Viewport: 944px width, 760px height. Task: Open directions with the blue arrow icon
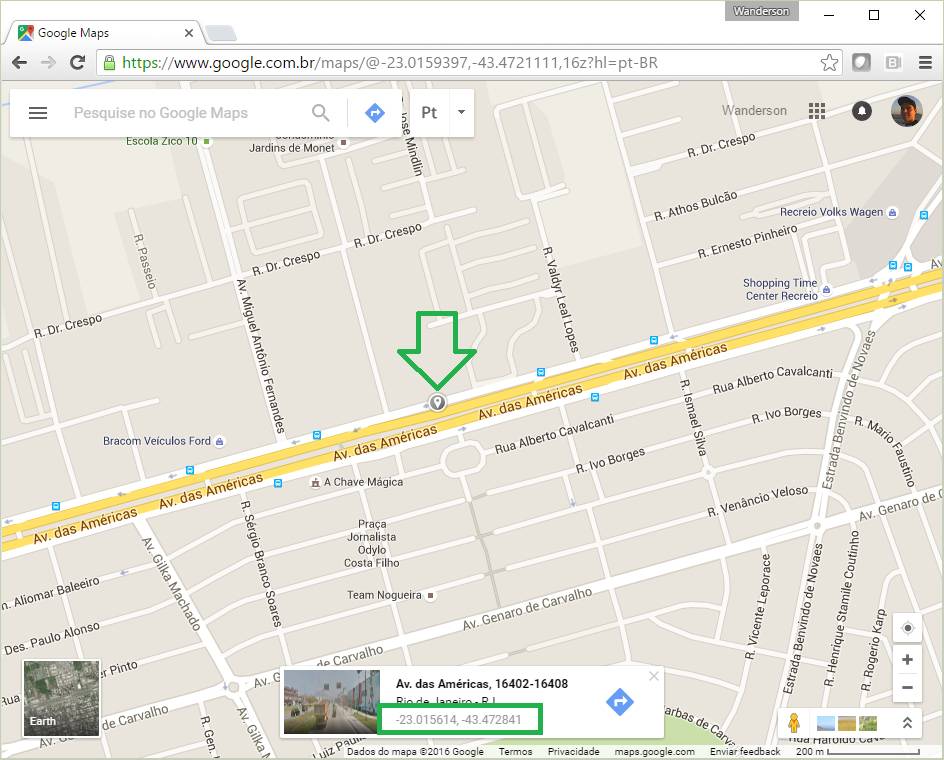374,112
